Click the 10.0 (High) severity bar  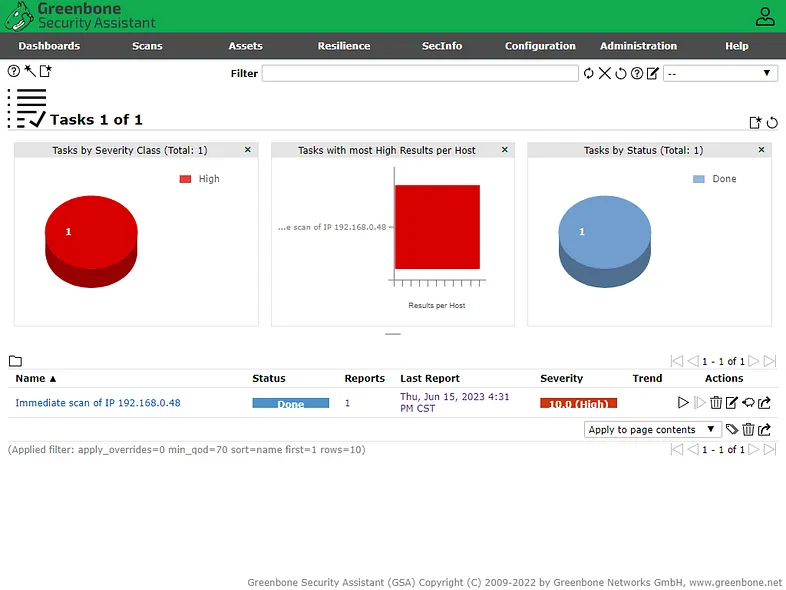(x=578, y=403)
